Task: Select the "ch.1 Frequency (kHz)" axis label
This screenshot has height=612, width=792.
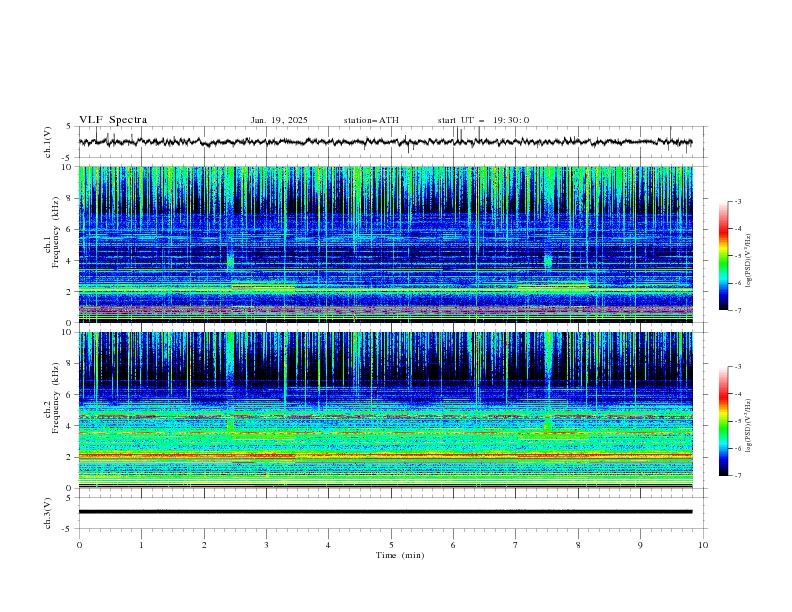Action: tap(52, 232)
